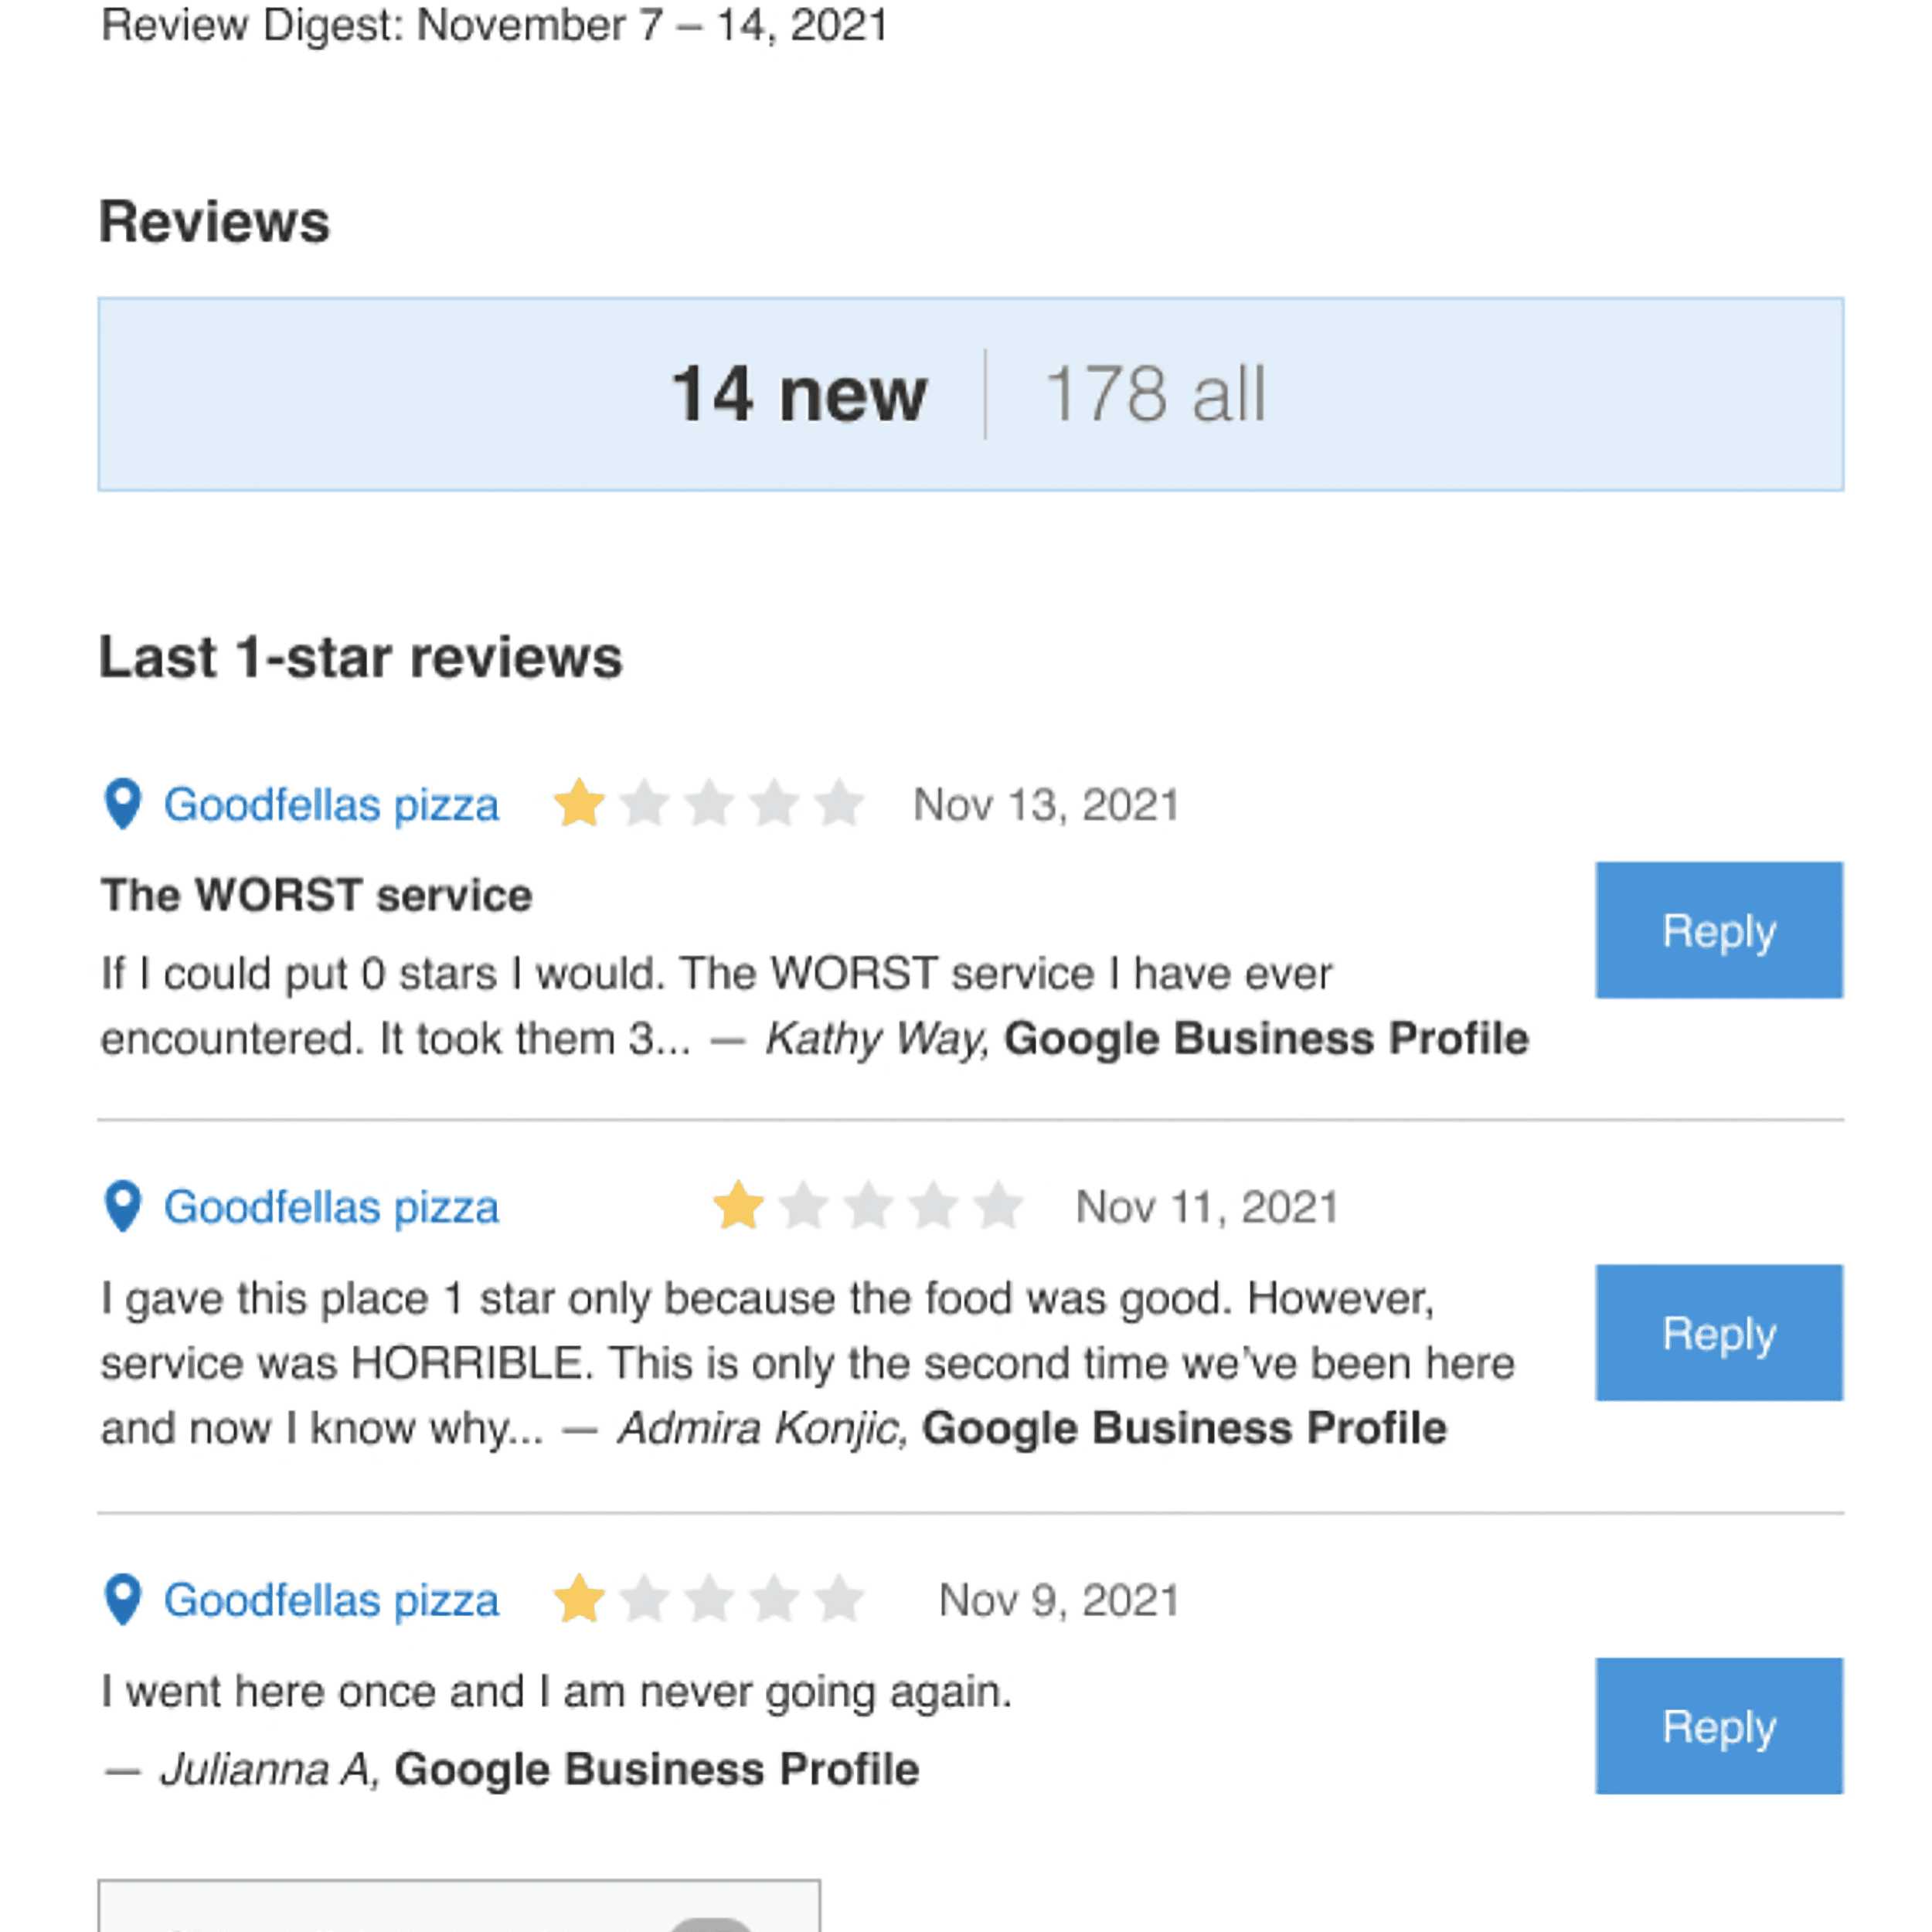Click the gold star on Julianna A's review
1932x1932 pixels.
pos(580,1599)
